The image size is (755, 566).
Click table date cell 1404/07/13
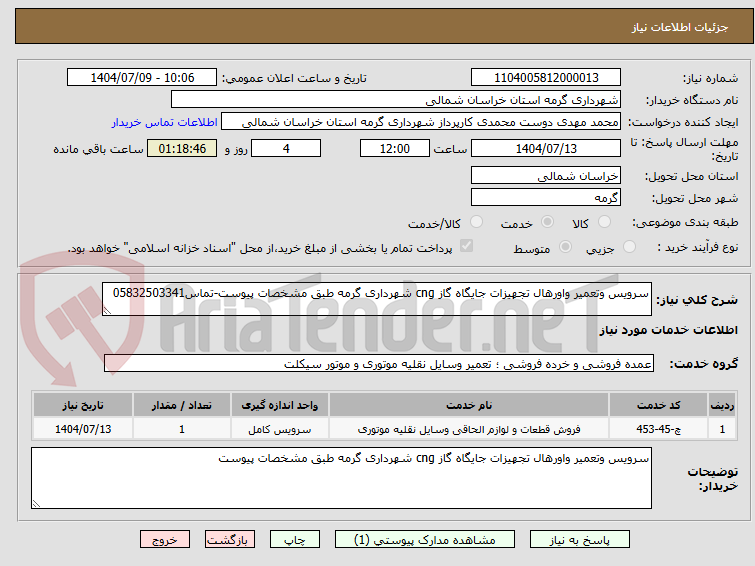(x=83, y=429)
